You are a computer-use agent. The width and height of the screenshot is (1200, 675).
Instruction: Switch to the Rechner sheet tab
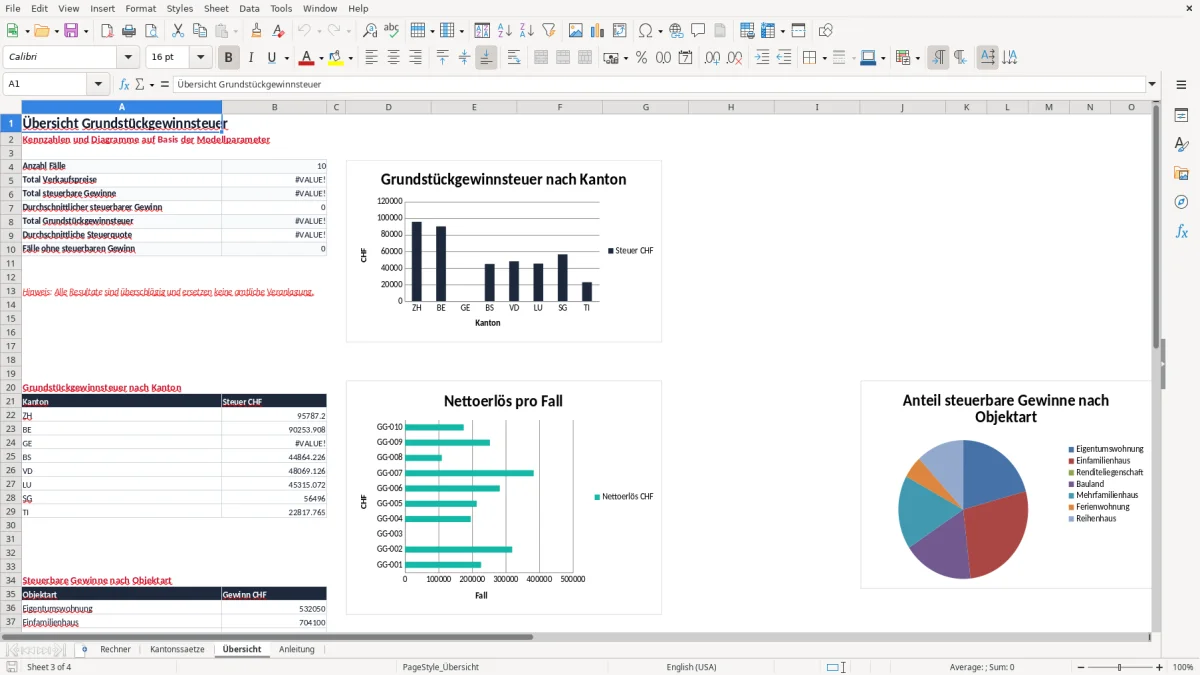(115, 649)
